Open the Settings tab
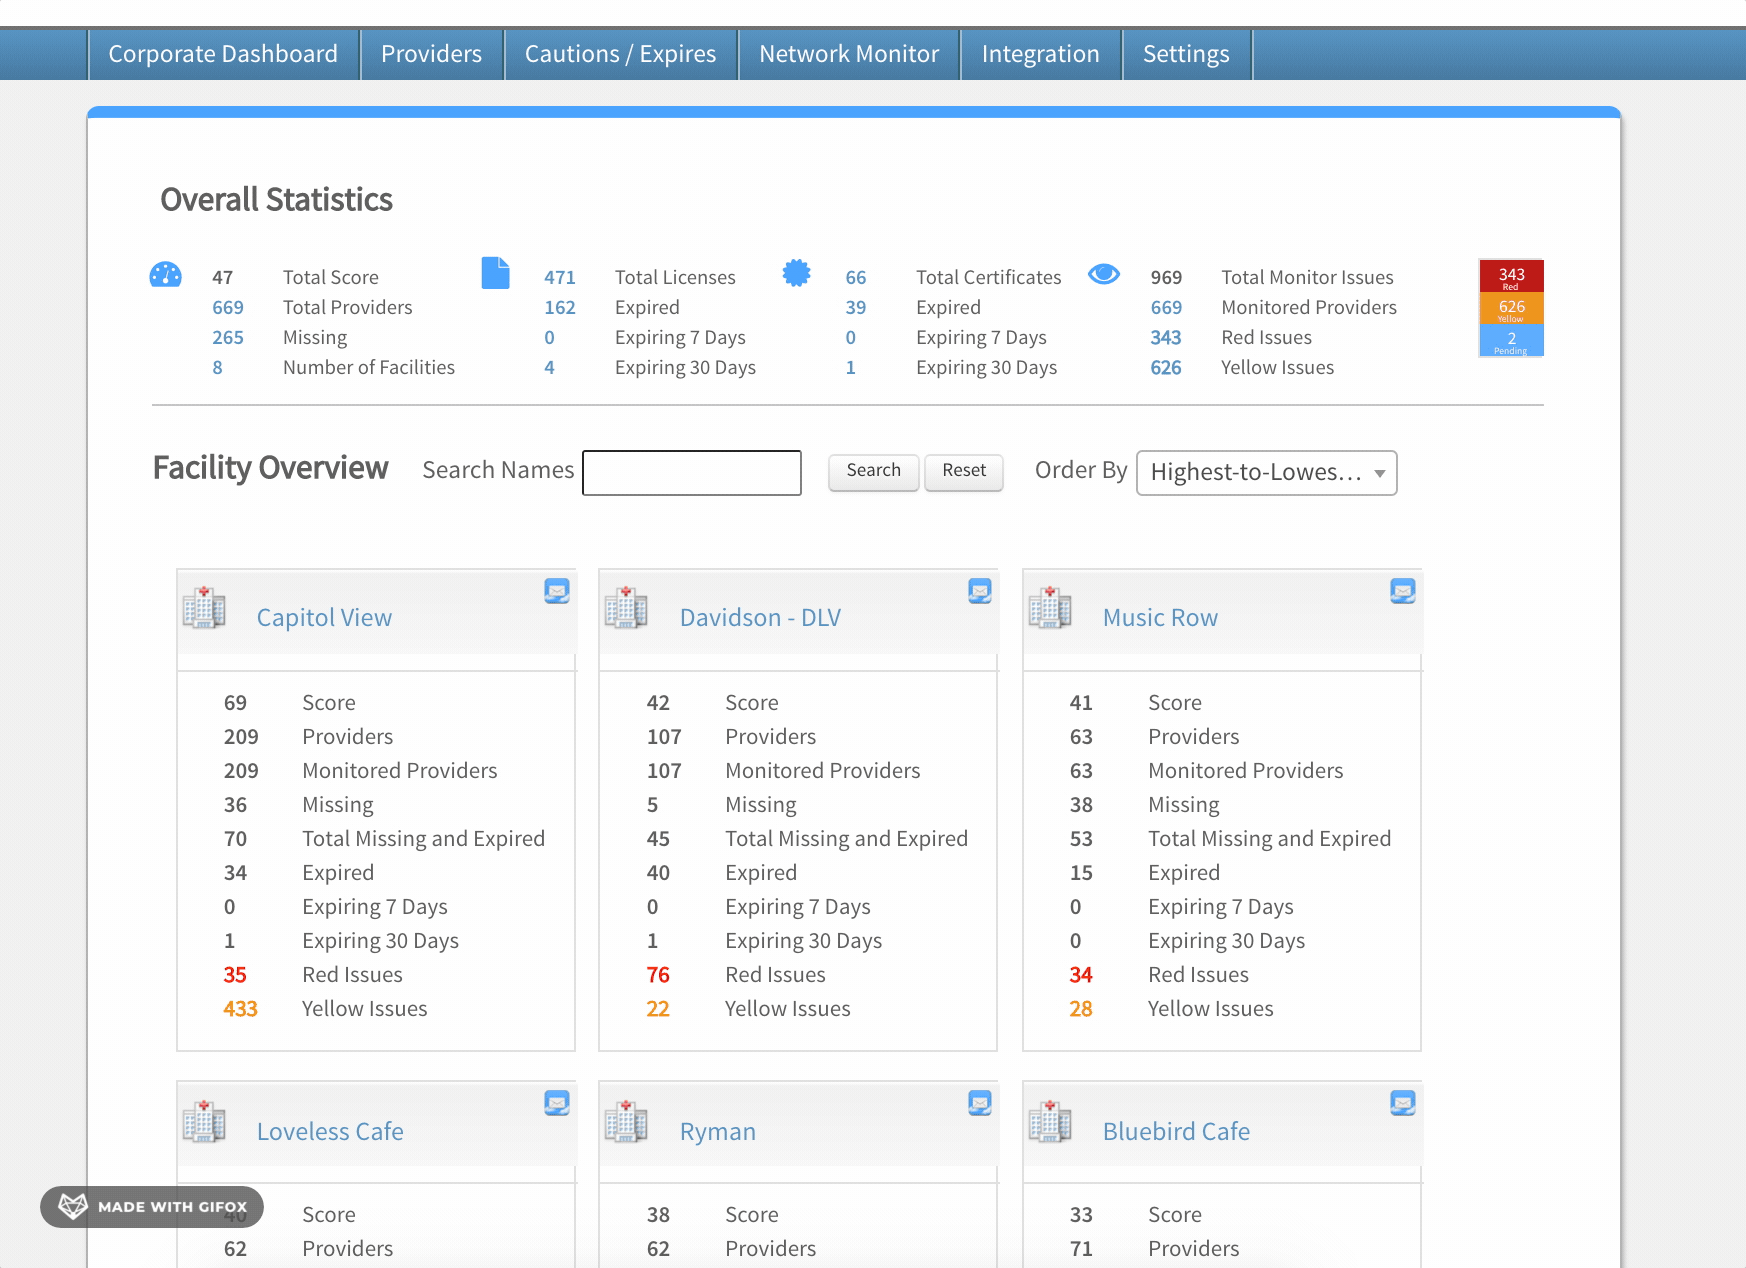Viewport: 1746px width, 1268px height. pos(1186,54)
